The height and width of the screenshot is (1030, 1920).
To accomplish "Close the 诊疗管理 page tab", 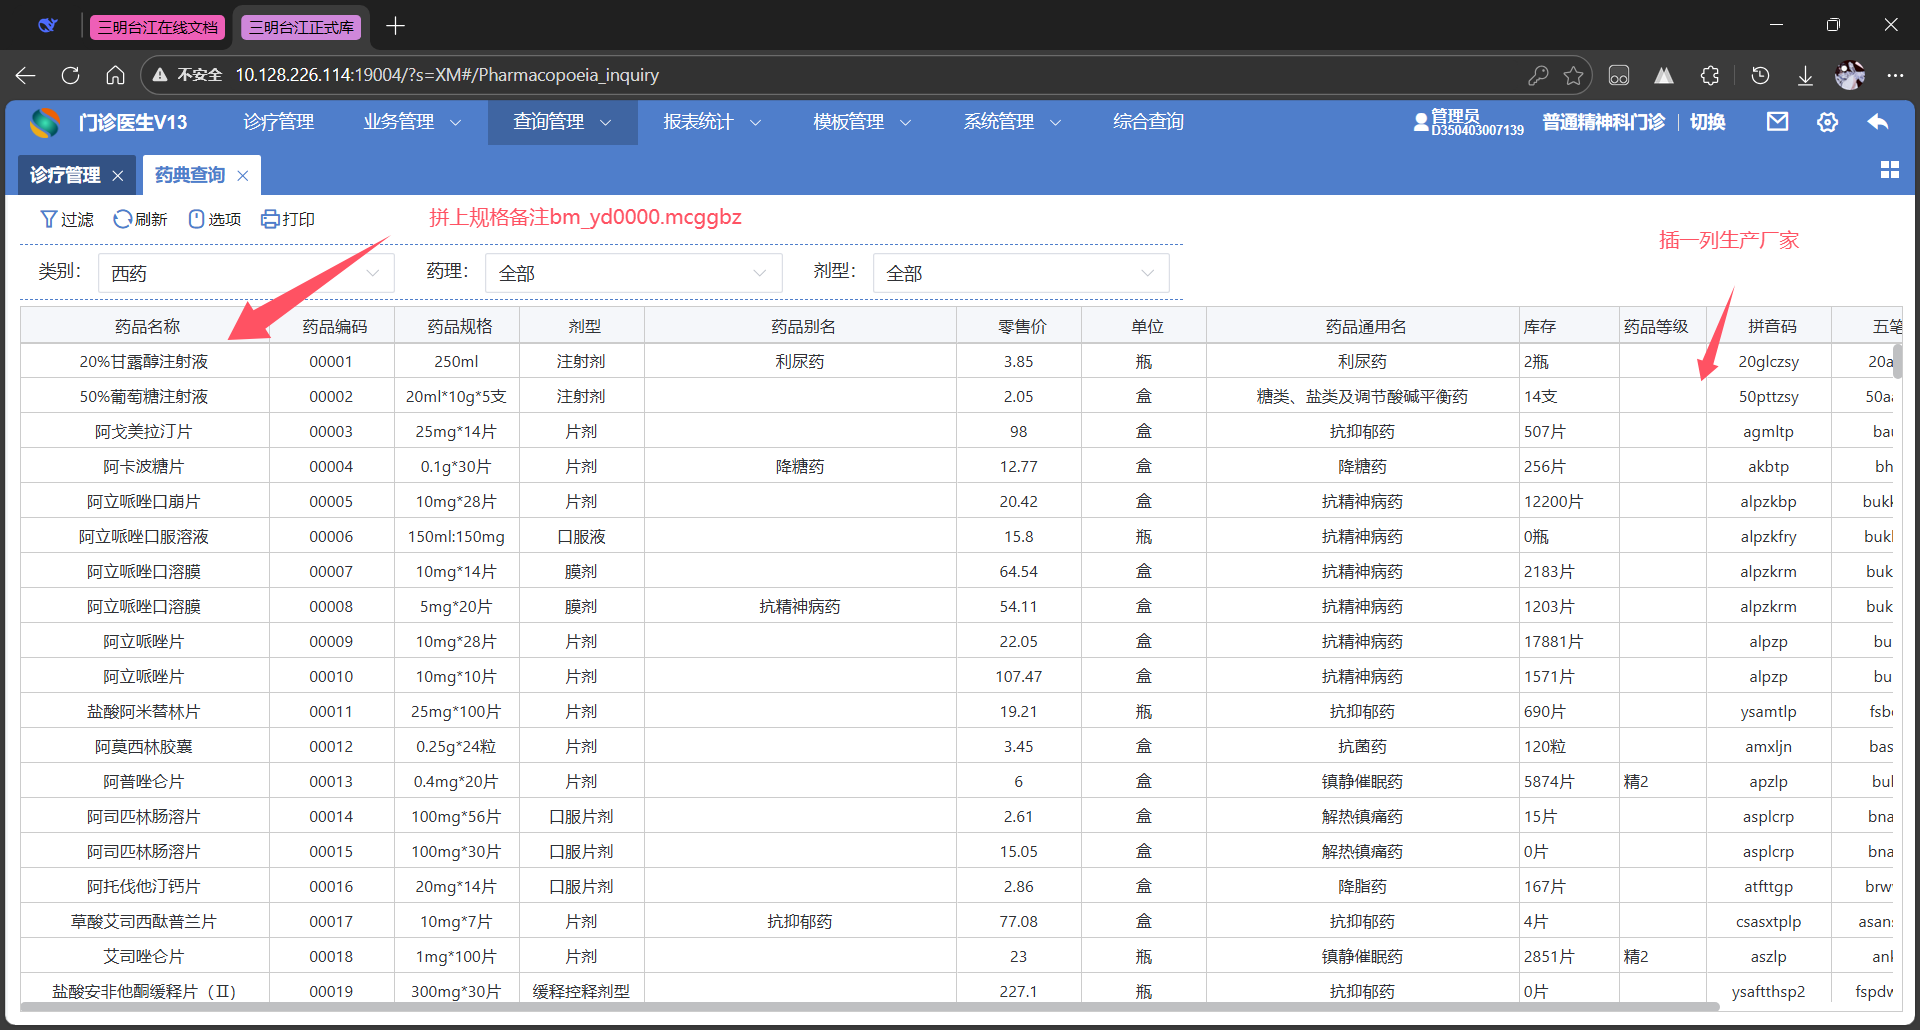I will point(118,176).
